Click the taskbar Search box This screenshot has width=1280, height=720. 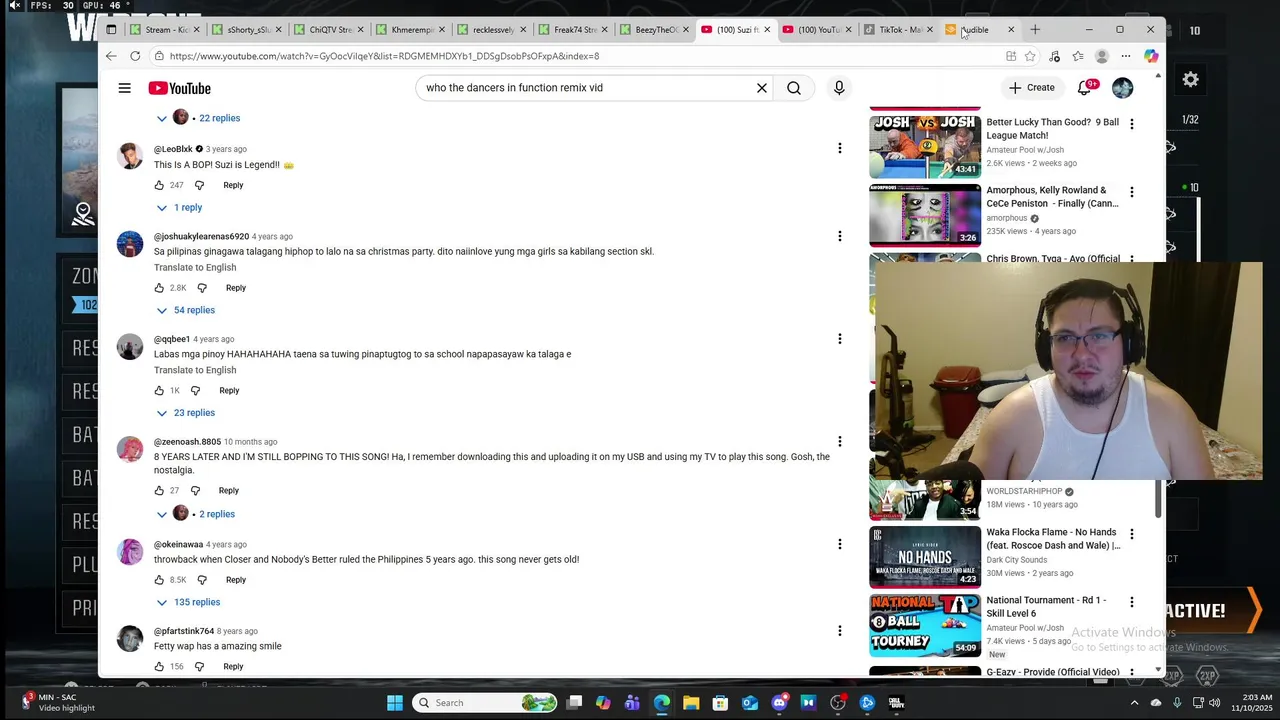pyautogui.click(x=485, y=703)
